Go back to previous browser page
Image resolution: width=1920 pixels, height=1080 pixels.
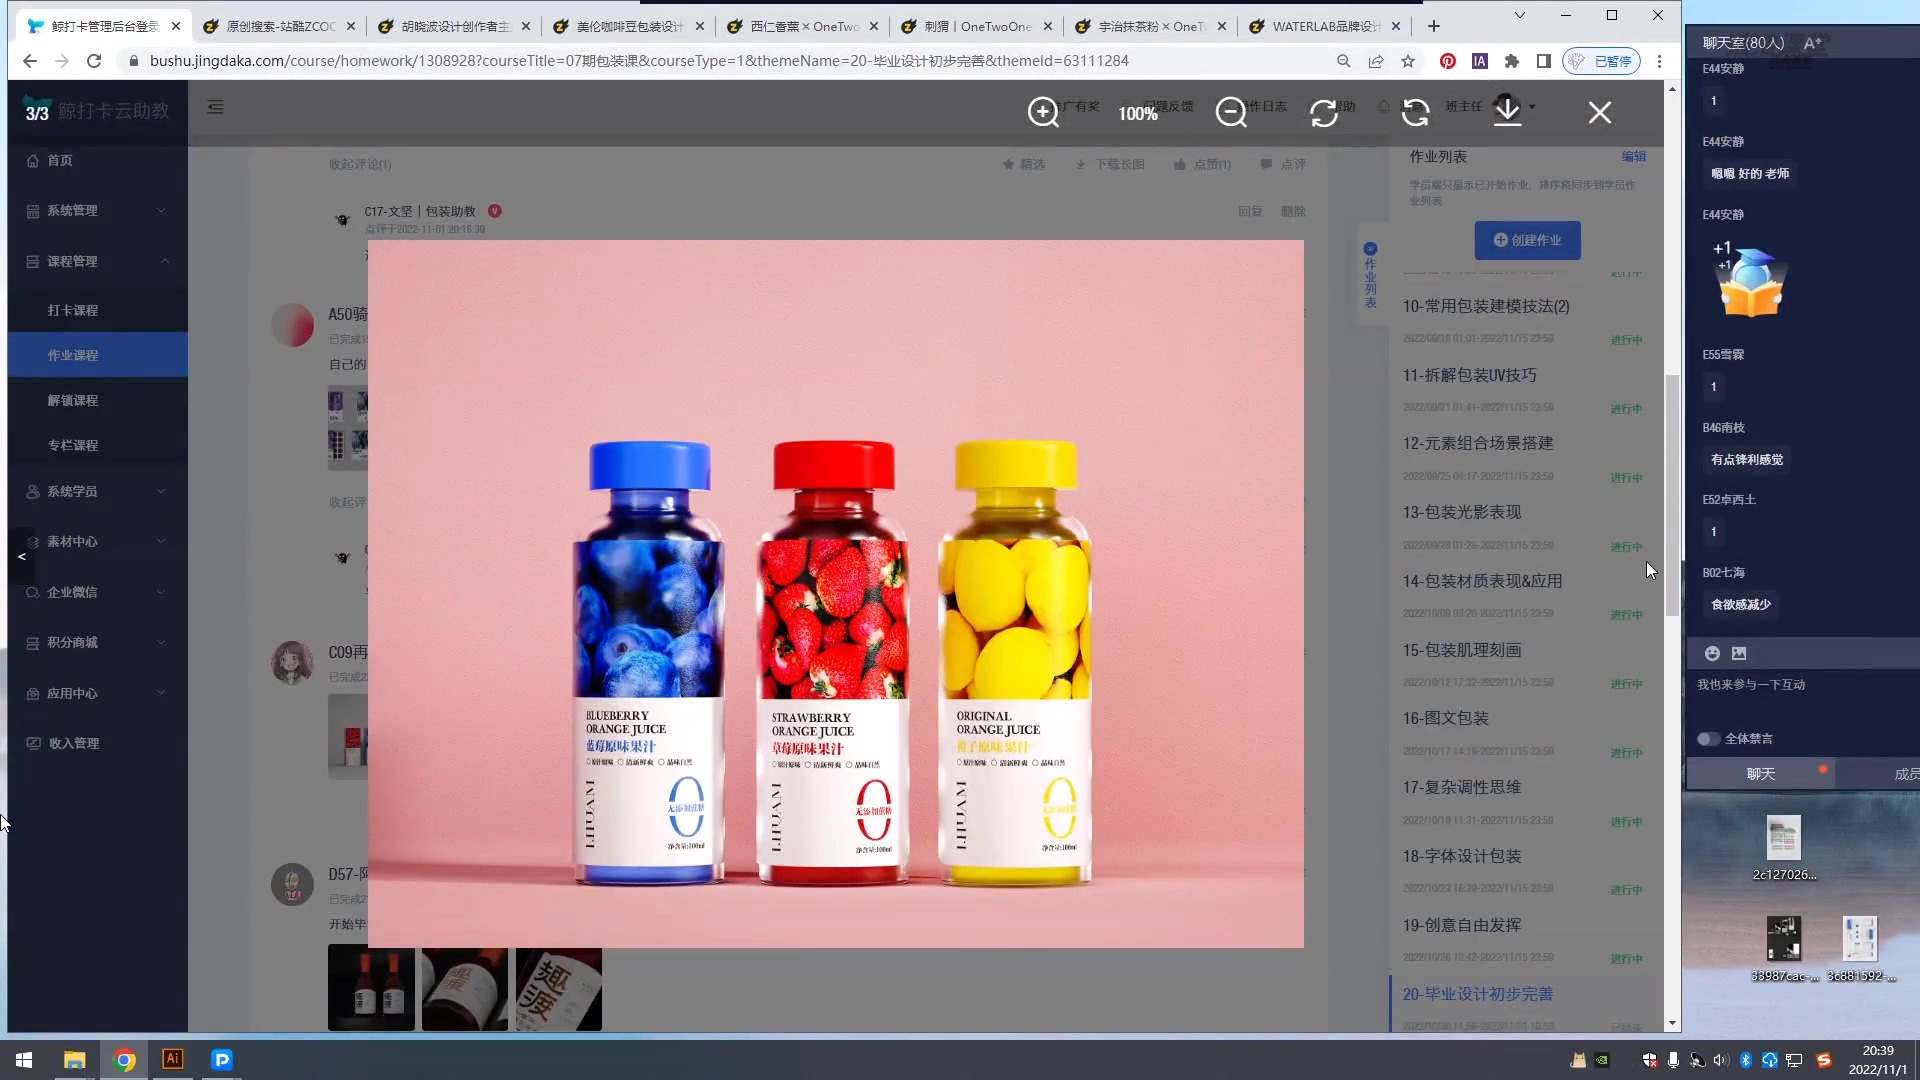point(30,61)
